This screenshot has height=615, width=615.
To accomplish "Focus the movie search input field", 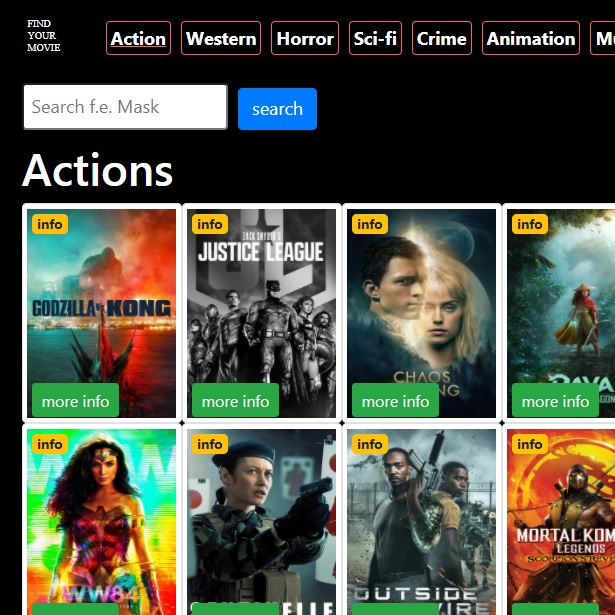I will click(x=126, y=107).
